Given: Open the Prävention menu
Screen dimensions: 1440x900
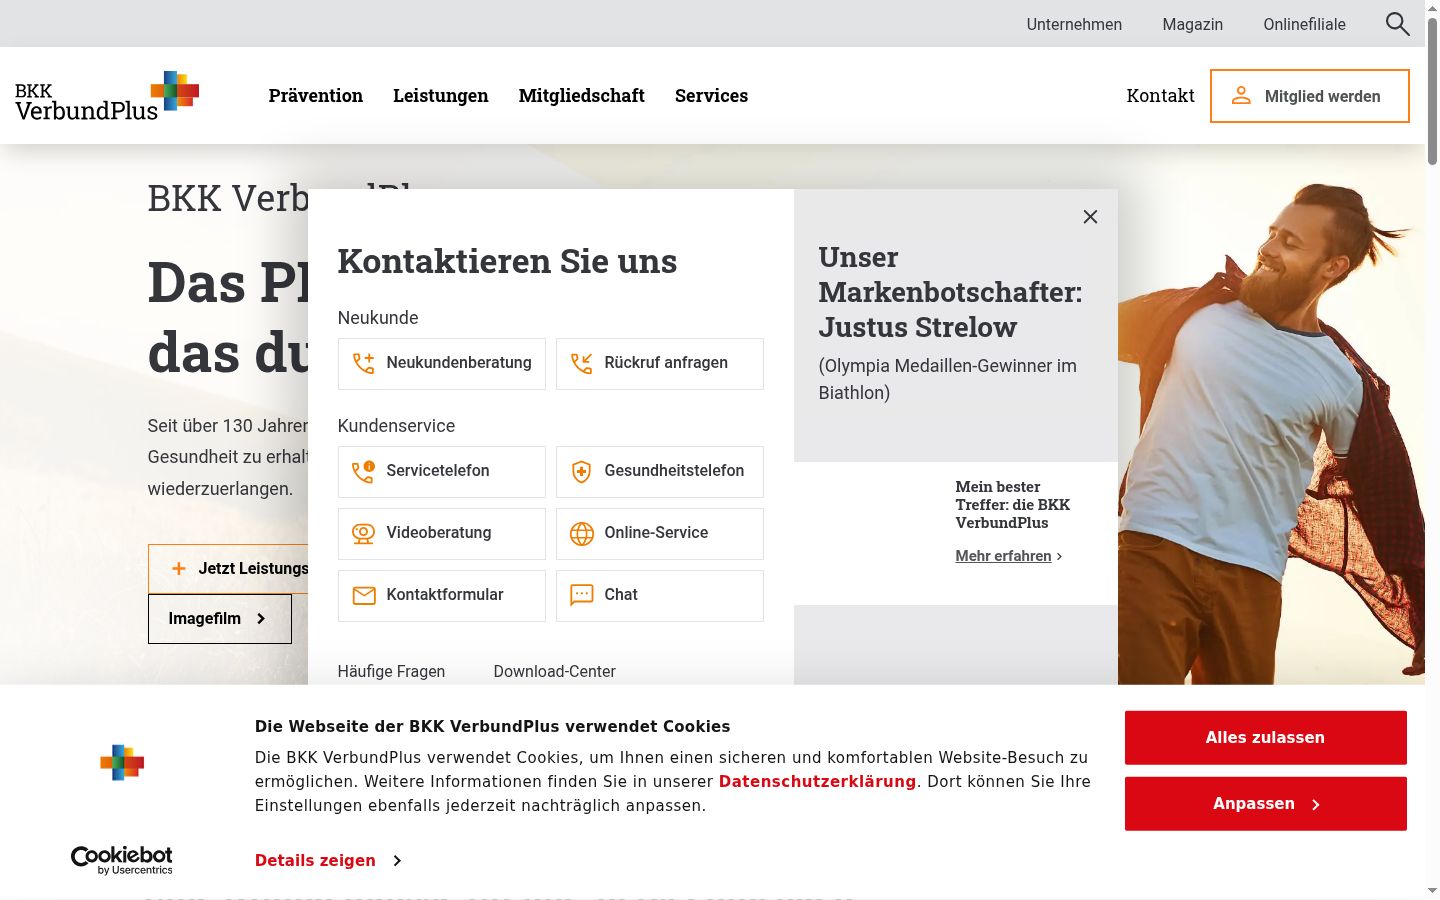Looking at the screenshot, I should coord(316,96).
